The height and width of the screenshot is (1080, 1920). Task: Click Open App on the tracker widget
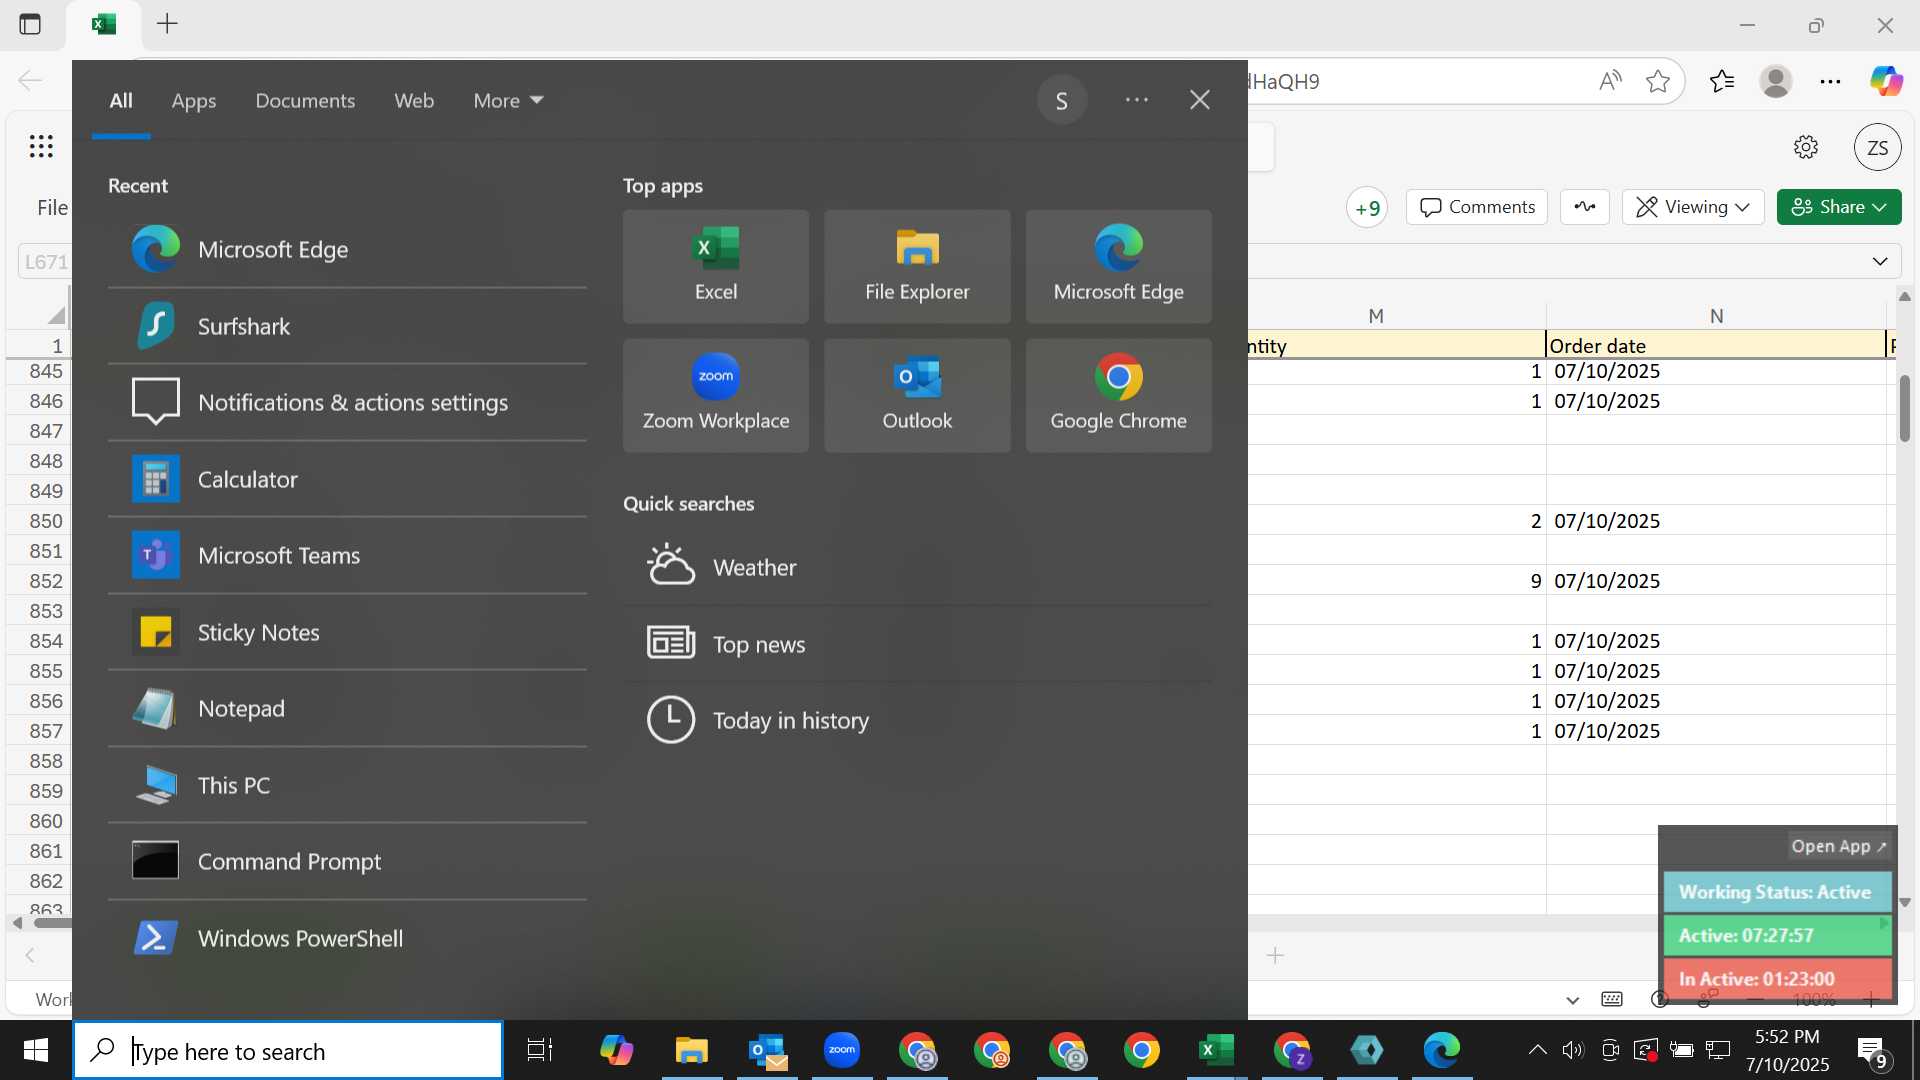pos(1839,846)
